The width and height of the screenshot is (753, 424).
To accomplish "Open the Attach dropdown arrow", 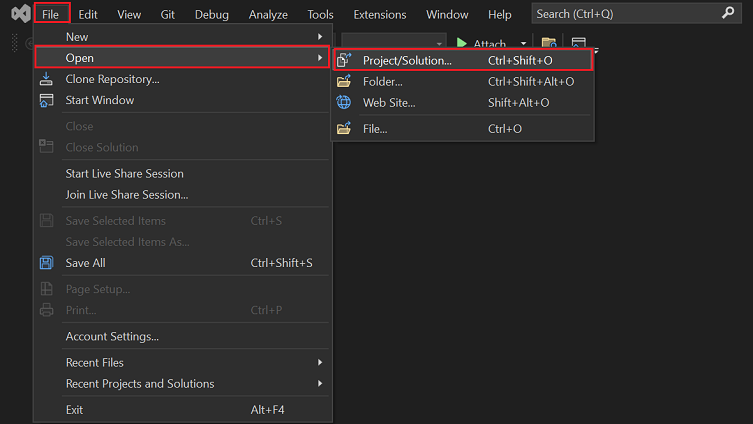I will (x=523, y=43).
